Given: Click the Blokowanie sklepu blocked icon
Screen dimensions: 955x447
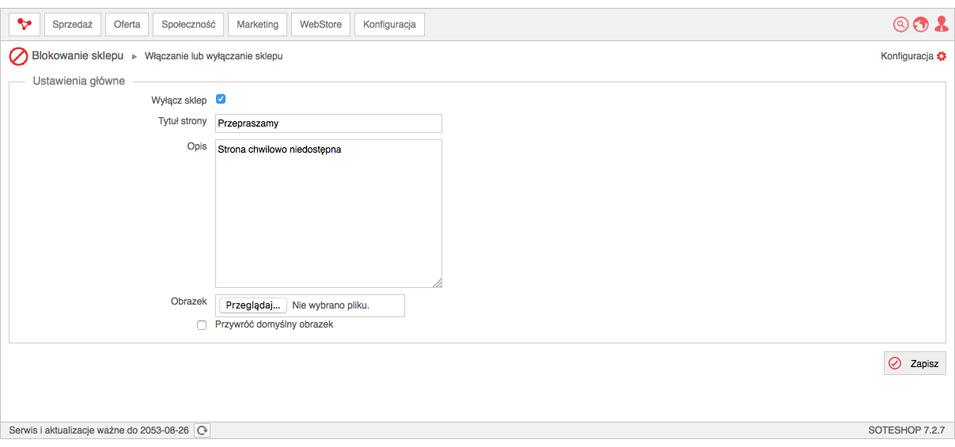Looking at the screenshot, I should pos(18,57).
